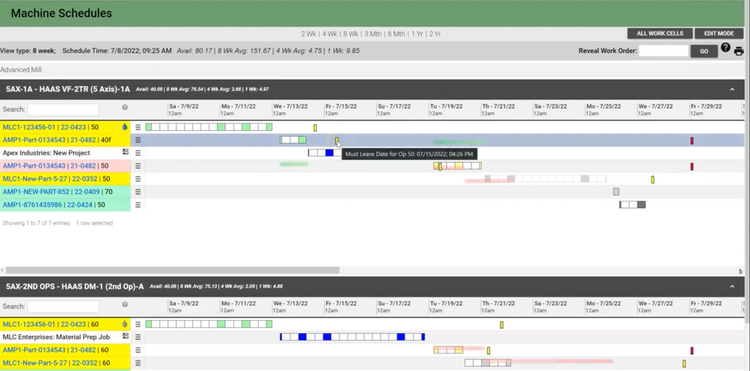Select MLC Enterprises: Material Prep Job label
The height and width of the screenshot is (371, 750).
click(x=56, y=337)
